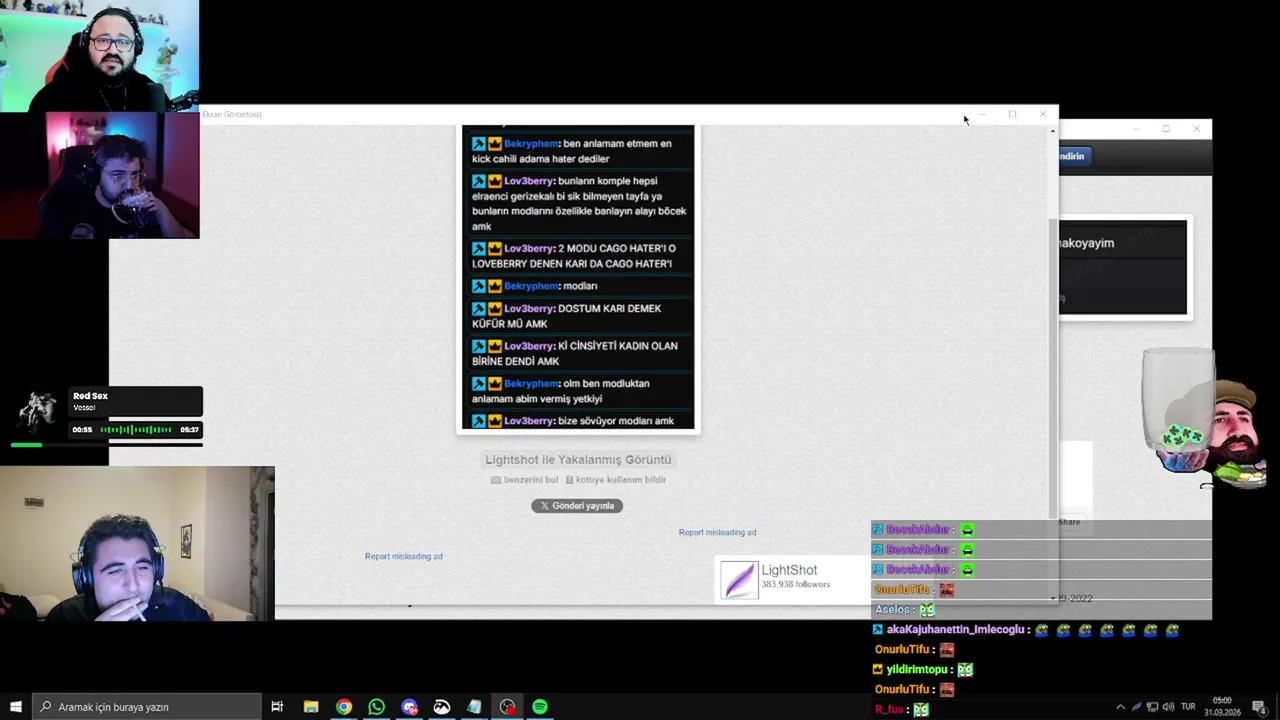
Task: Click the 383,938 followers text
Action: pyautogui.click(x=795, y=585)
